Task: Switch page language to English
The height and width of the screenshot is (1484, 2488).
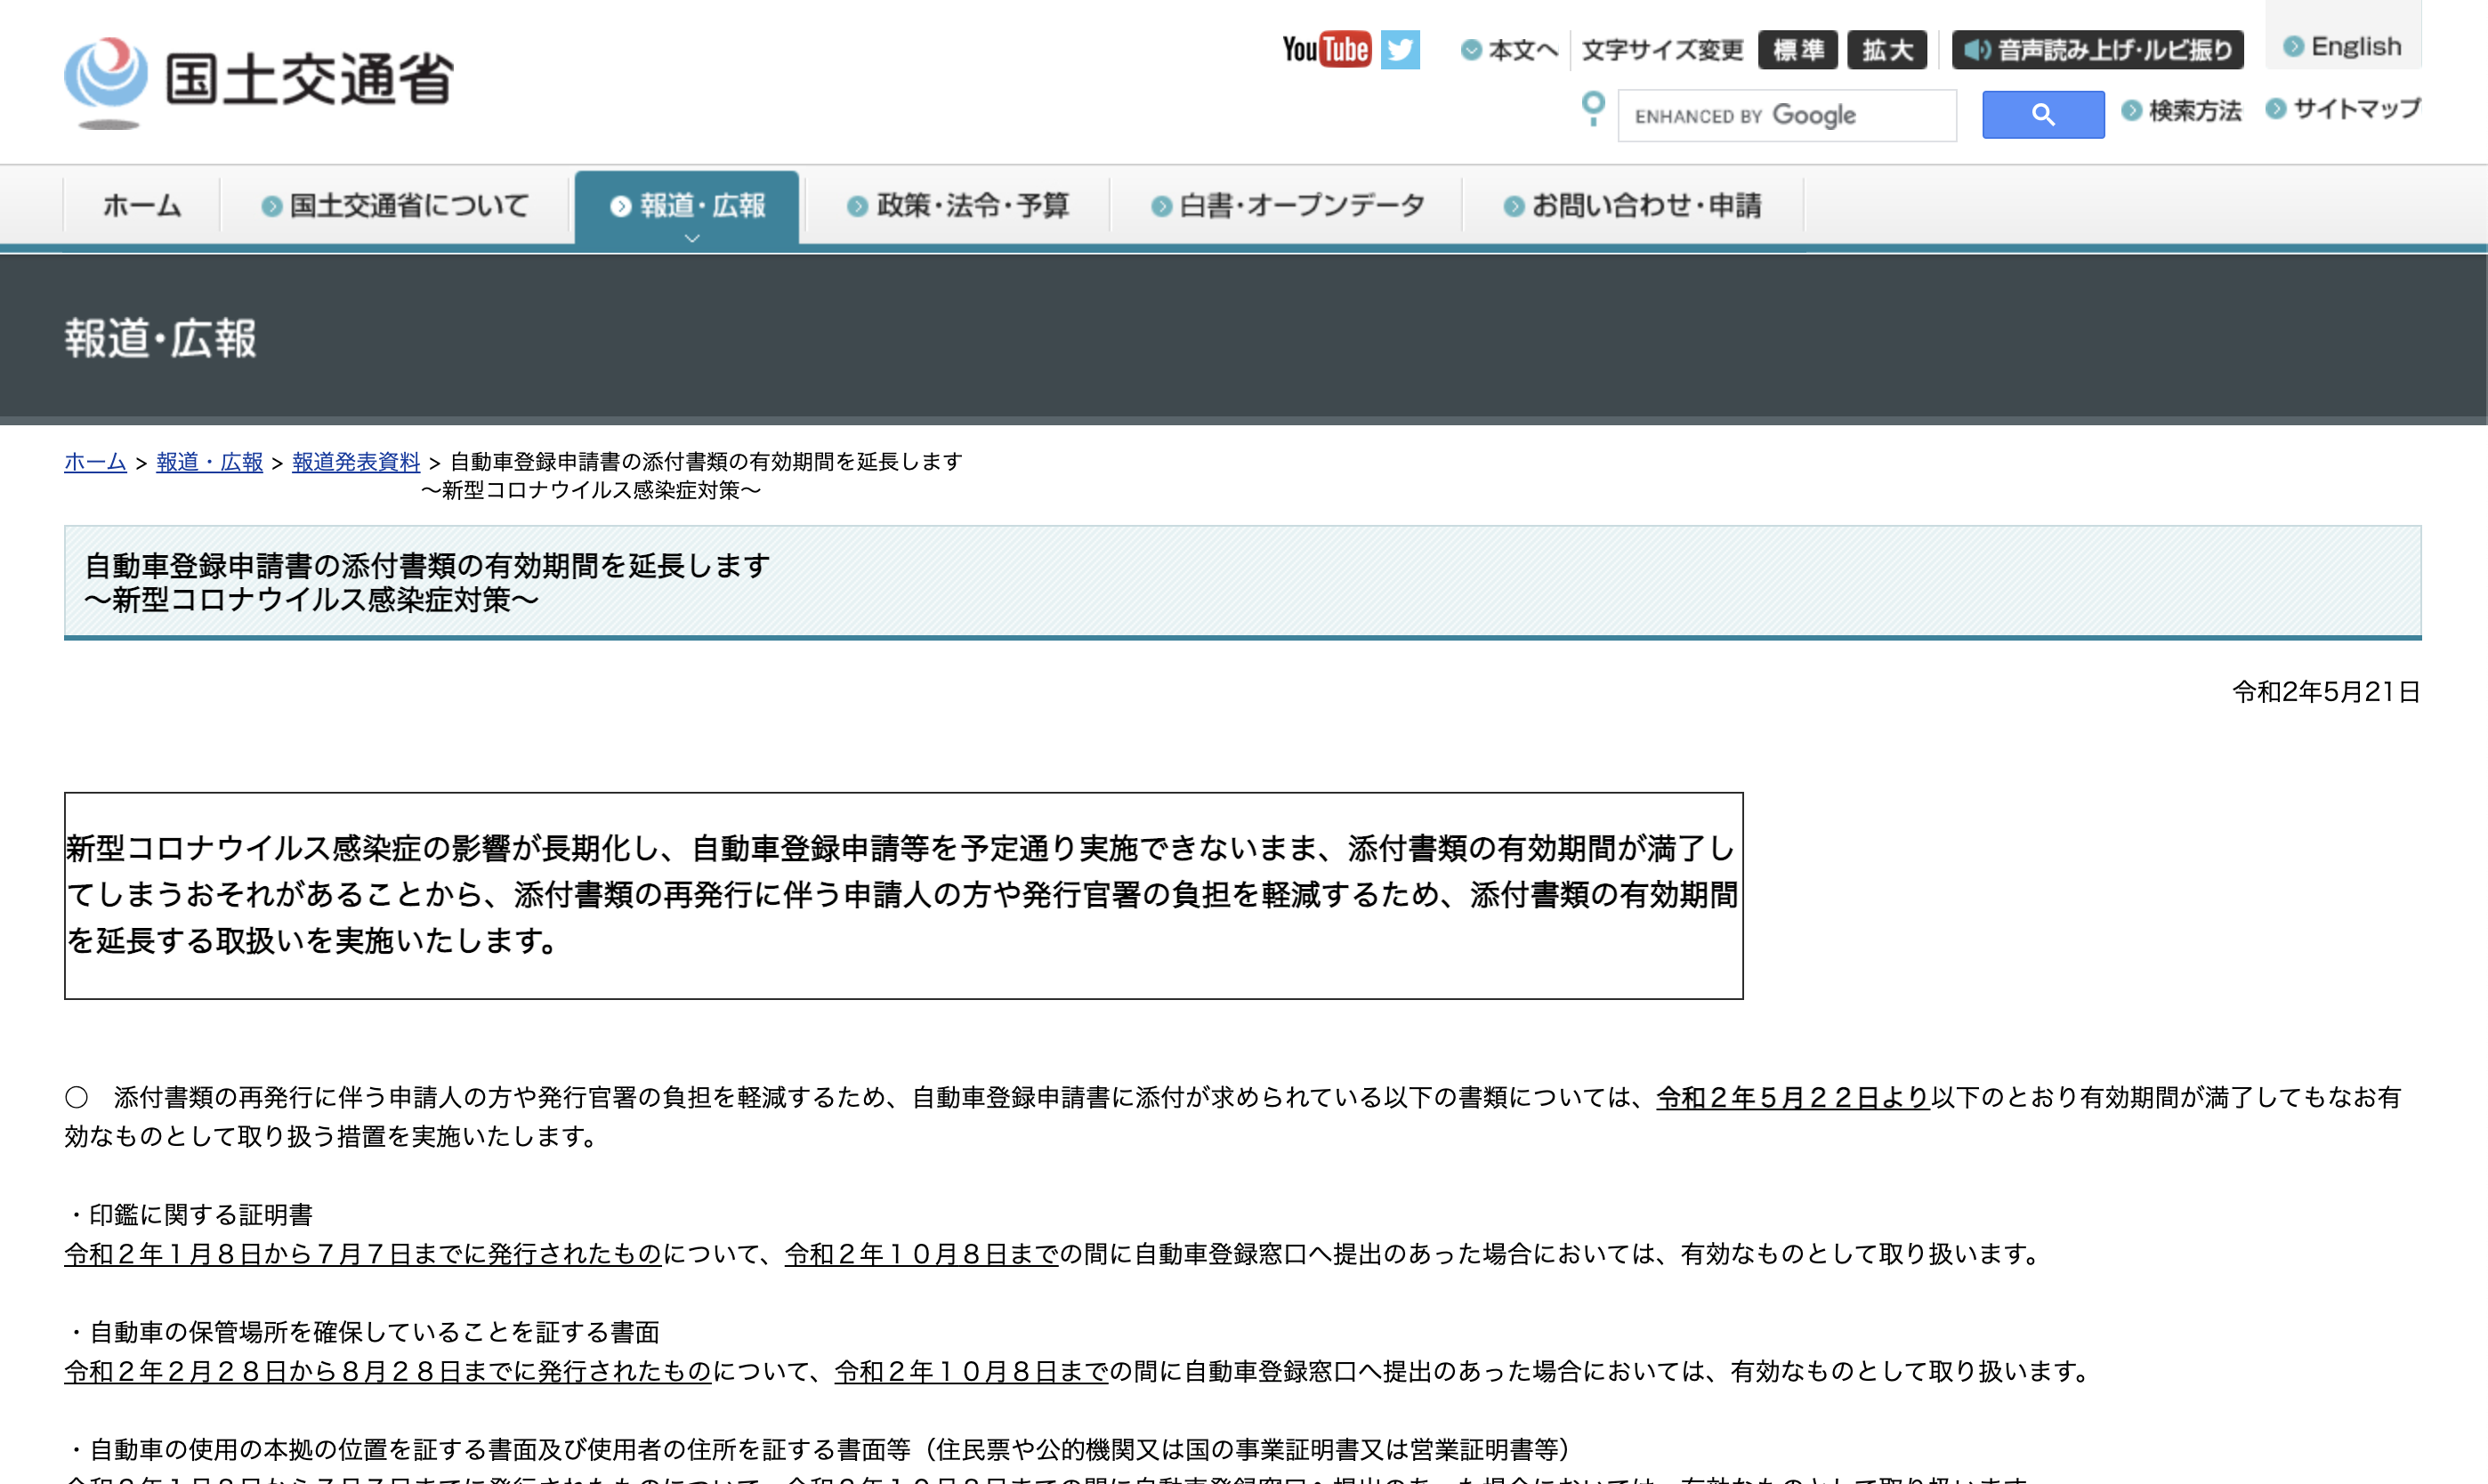Action: point(2344,46)
